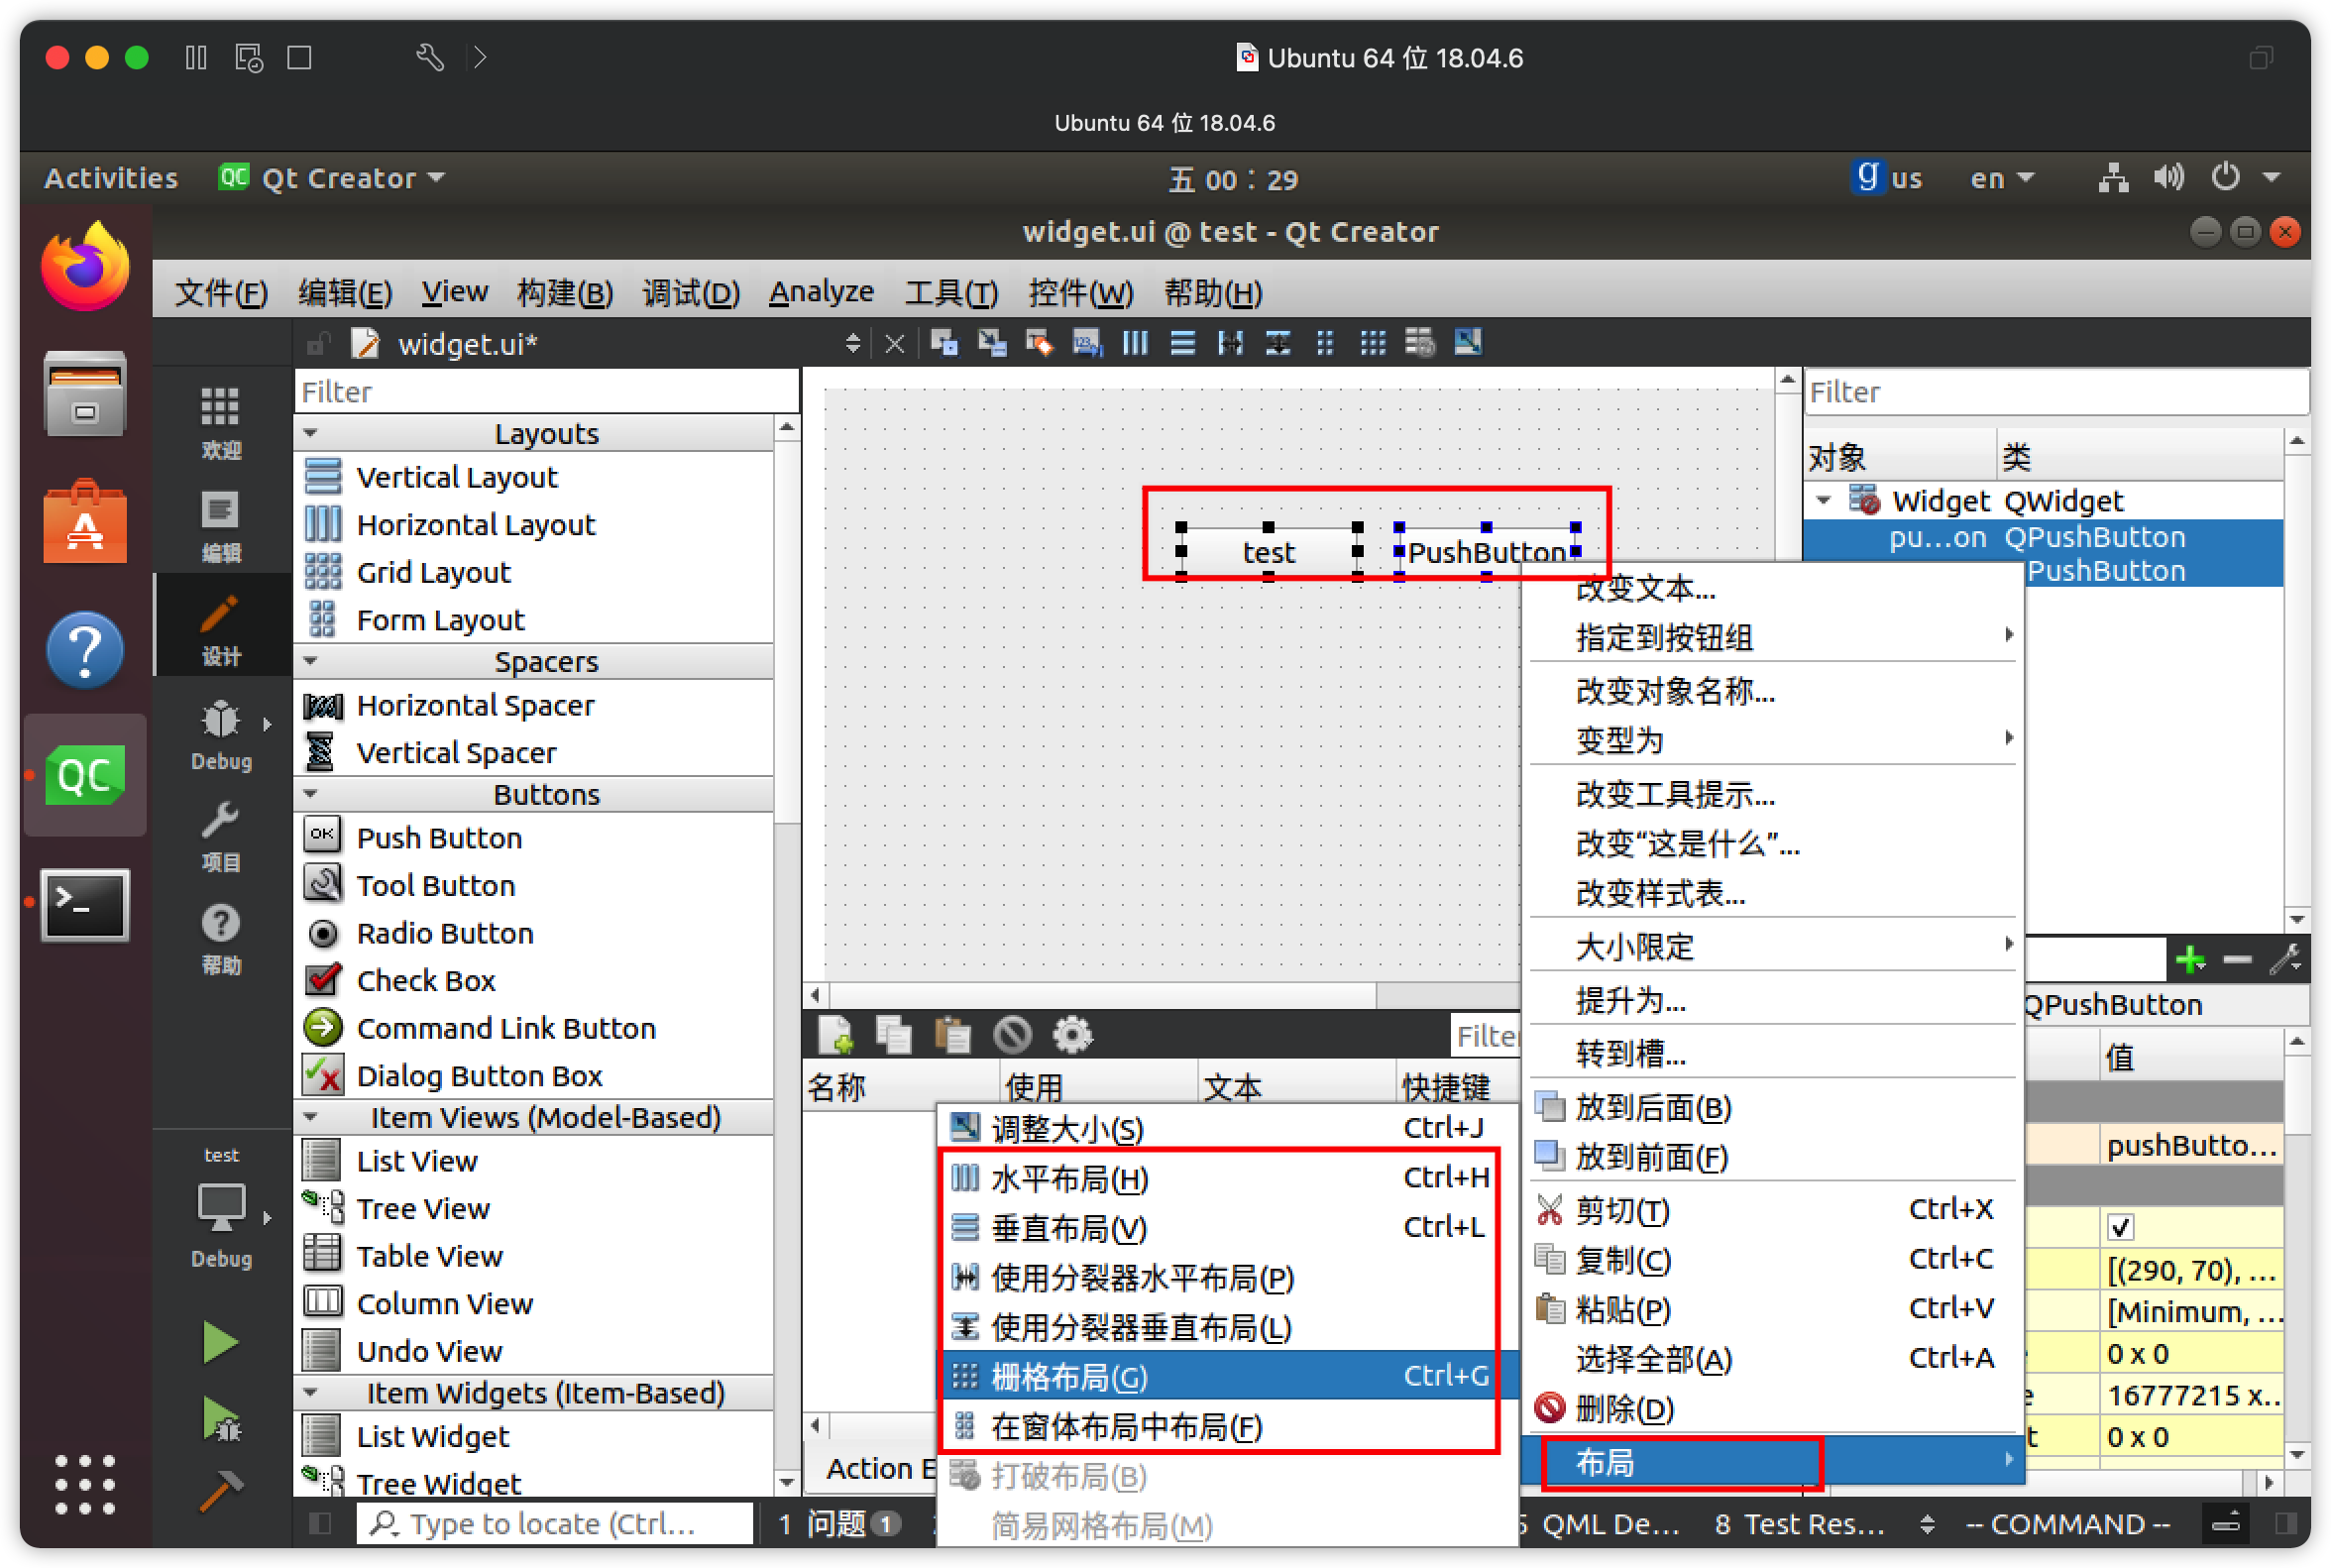Viewport: 2331px width, 1568px height.
Task: Click the widget box Filter field
Action: pyautogui.click(x=546, y=392)
